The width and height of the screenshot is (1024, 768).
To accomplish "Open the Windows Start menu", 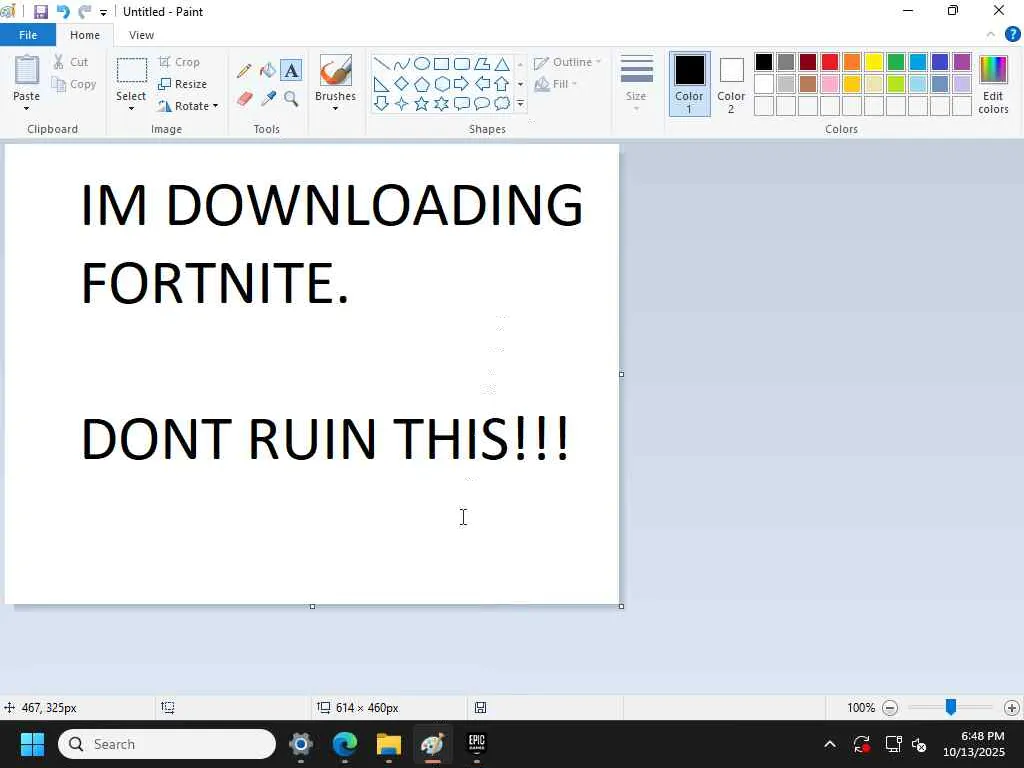I will coord(32,744).
